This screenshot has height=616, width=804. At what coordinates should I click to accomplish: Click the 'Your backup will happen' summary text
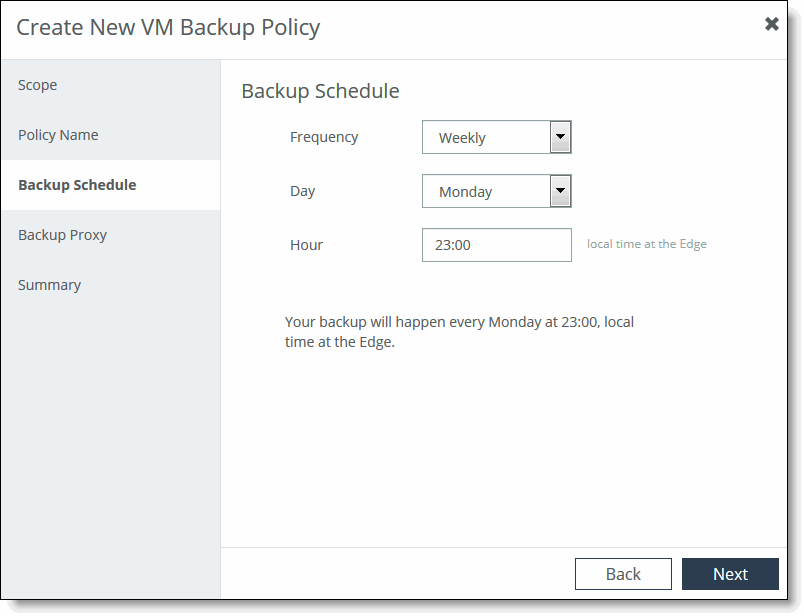pyautogui.click(x=459, y=332)
